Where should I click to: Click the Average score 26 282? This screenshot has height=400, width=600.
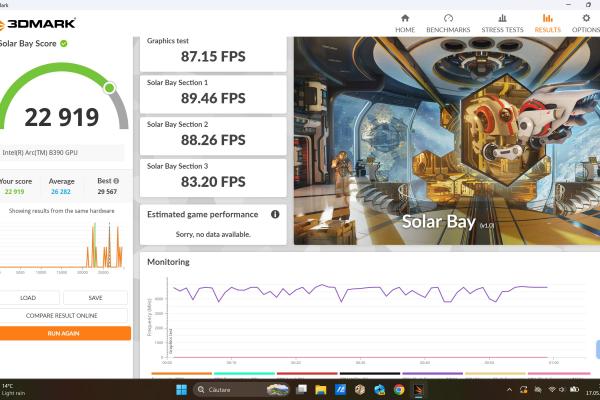[x=61, y=192]
